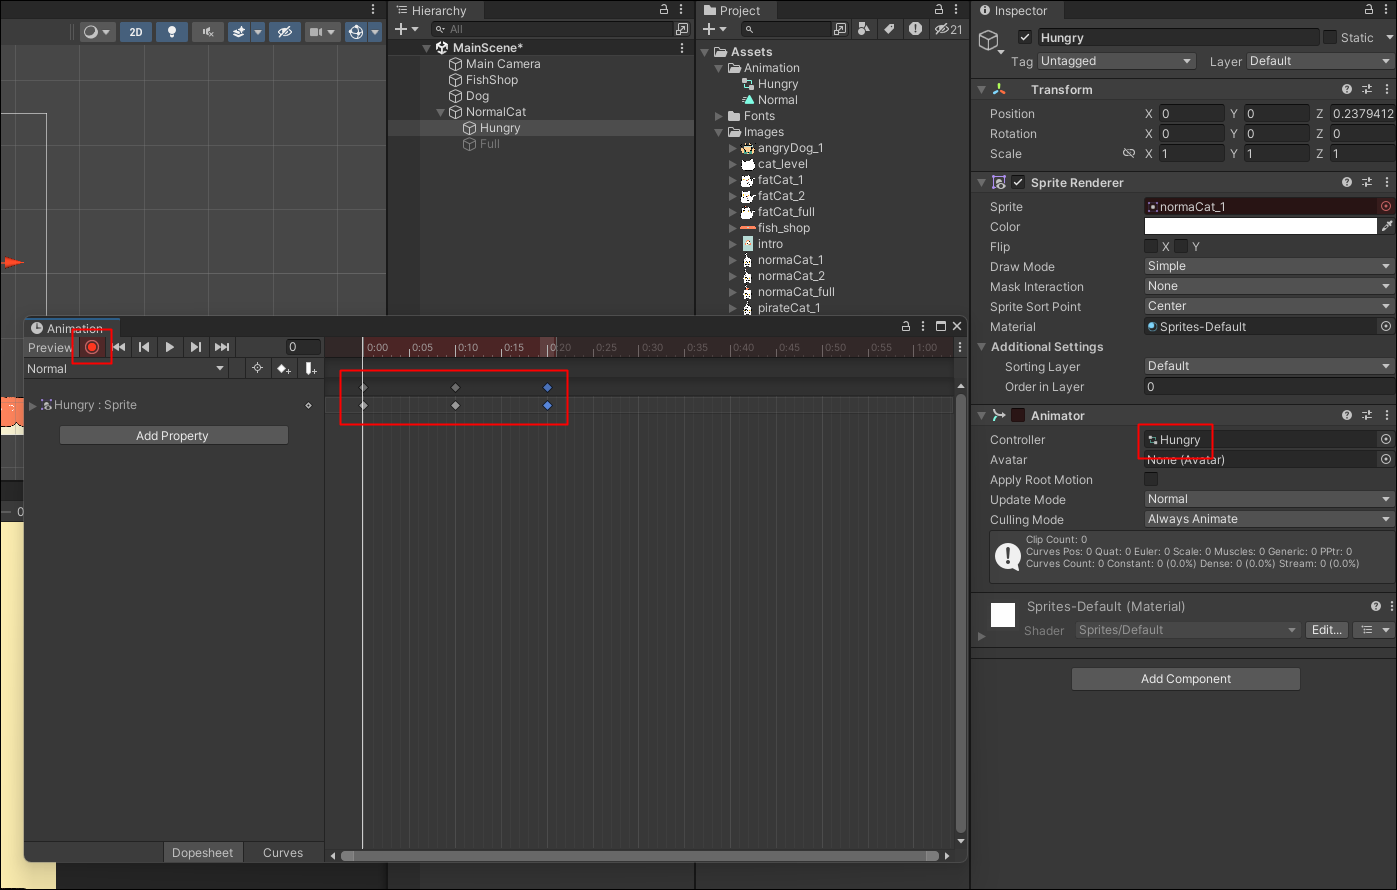Open Mask Interaction dropdown

[x=1269, y=286]
